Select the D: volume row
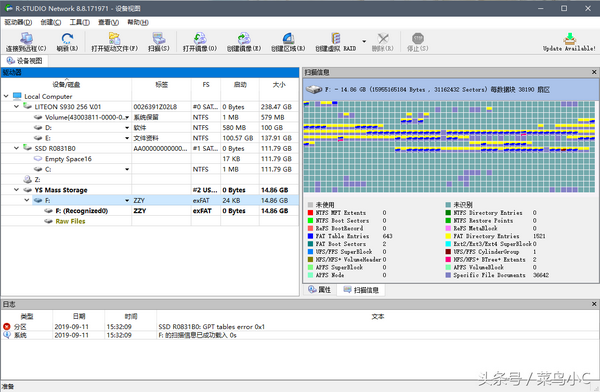This screenshot has width=600, height=392. point(150,127)
